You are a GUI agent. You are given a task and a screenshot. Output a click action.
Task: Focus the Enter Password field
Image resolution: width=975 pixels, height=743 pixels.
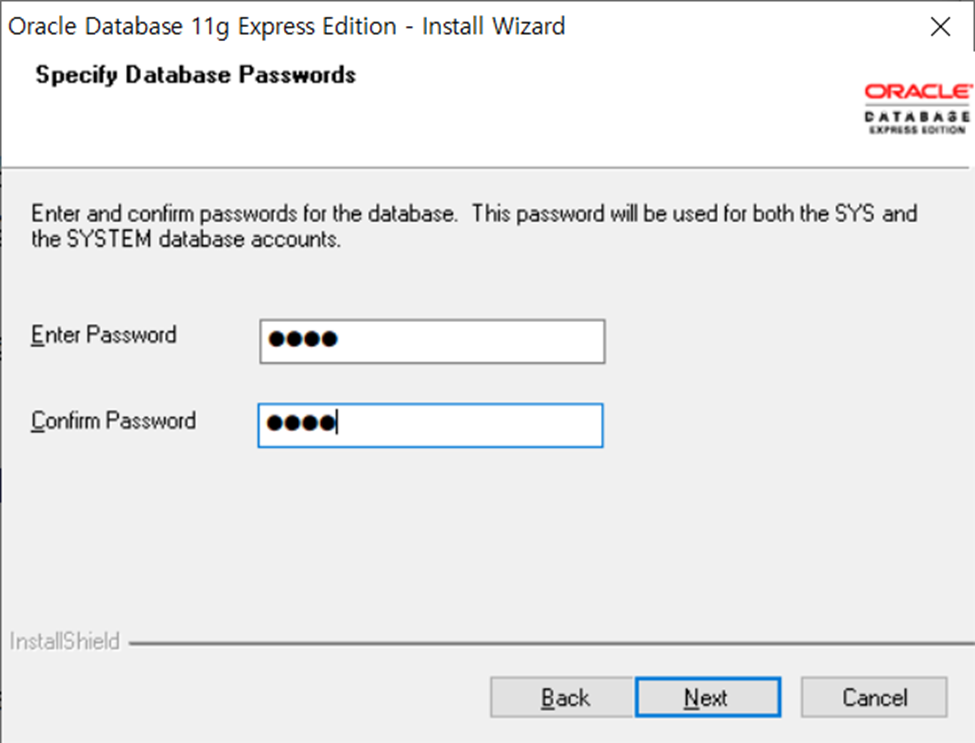(x=432, y=341)
